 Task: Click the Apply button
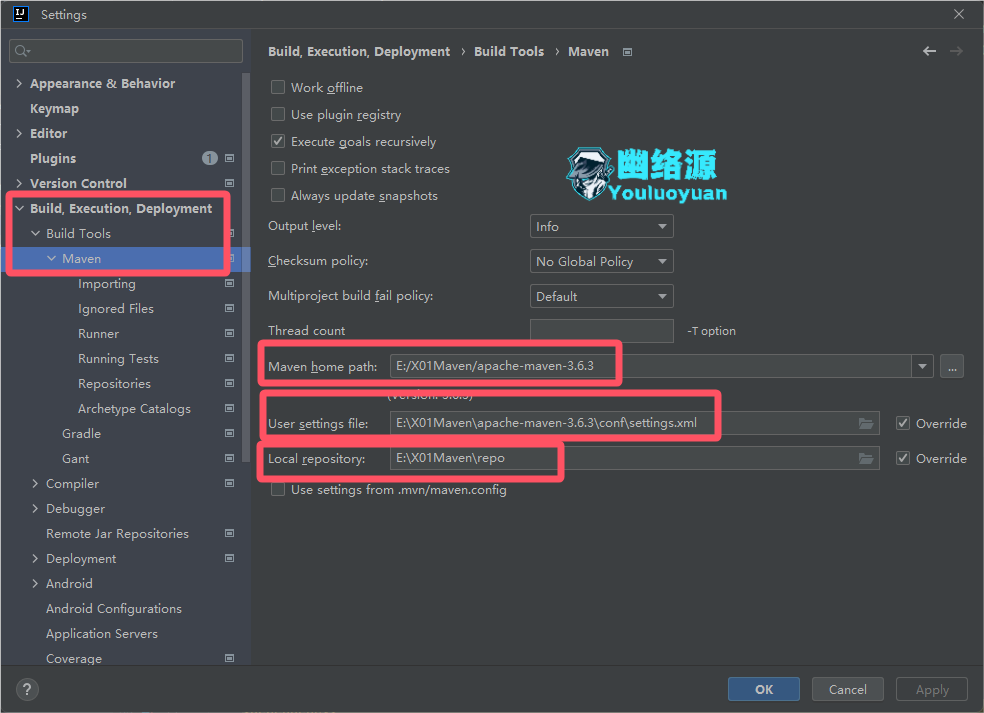coord(932,689)
